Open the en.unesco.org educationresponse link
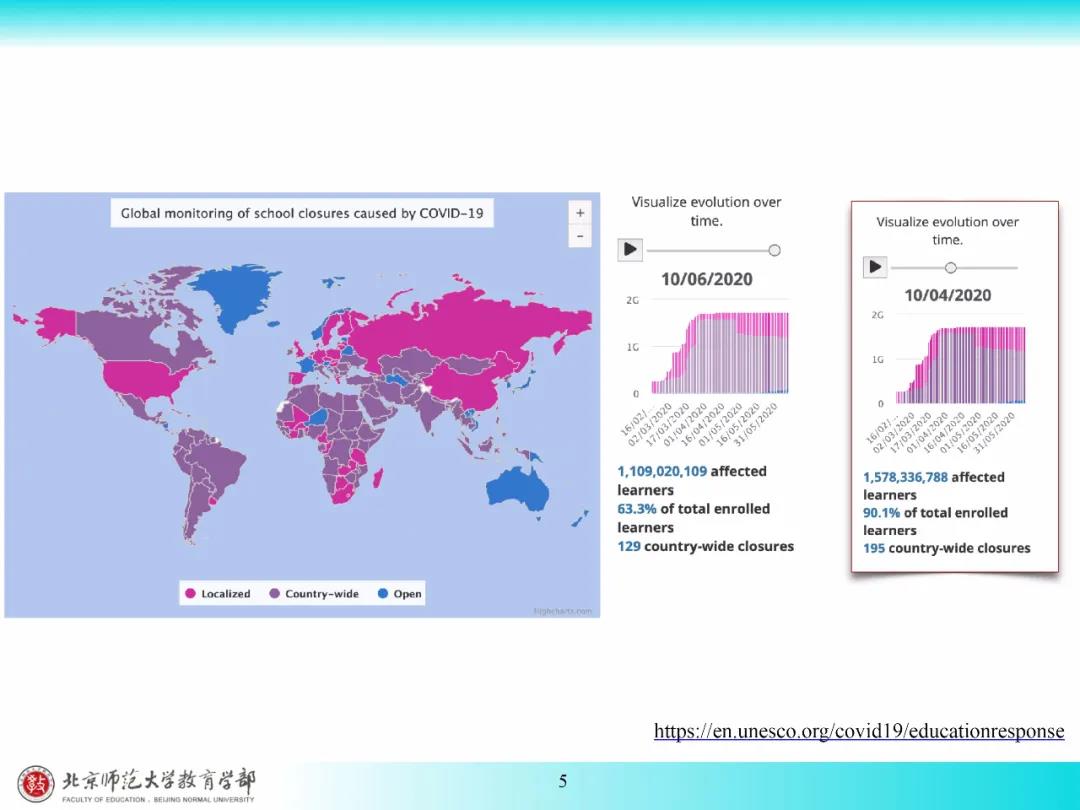Viewport: 1080px width, 810px height. pos(859,731)
